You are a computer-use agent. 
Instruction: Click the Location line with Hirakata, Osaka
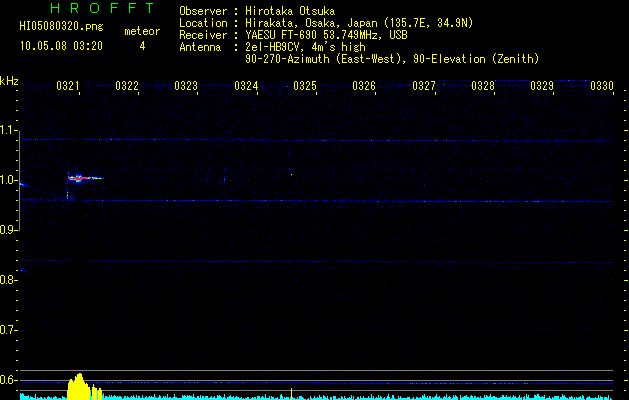click(x=326, y=23)
